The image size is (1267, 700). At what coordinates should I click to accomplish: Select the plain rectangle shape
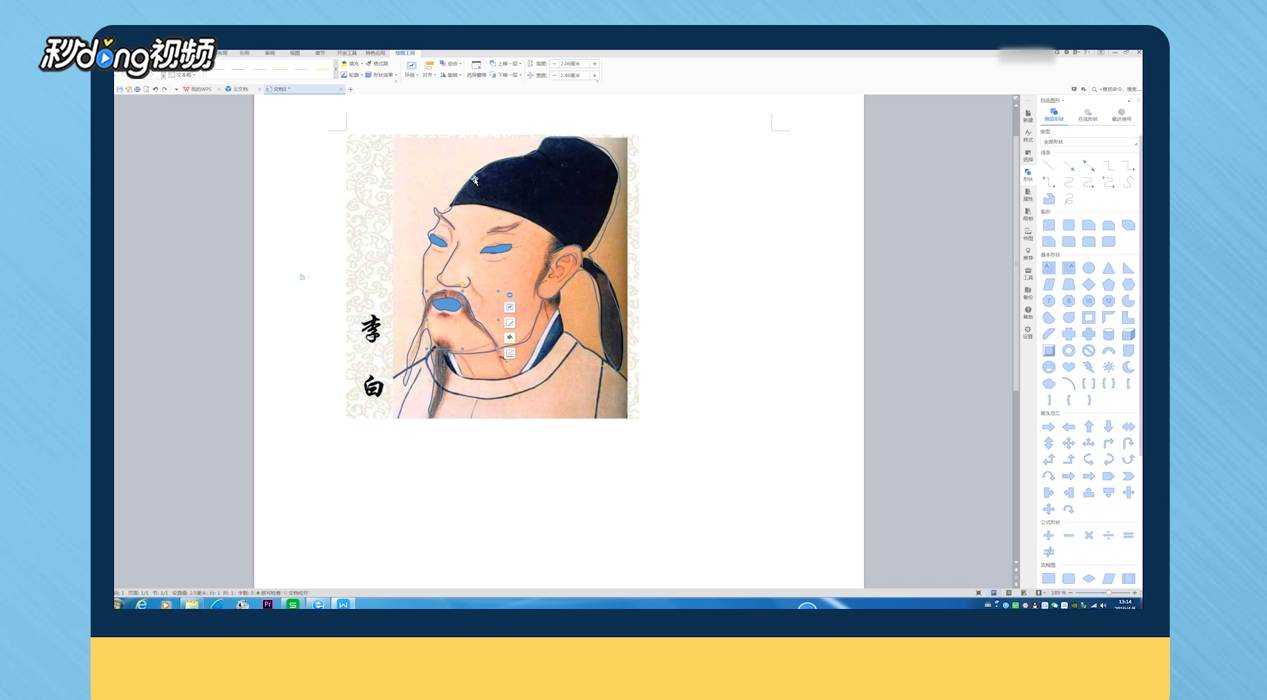1049,225
